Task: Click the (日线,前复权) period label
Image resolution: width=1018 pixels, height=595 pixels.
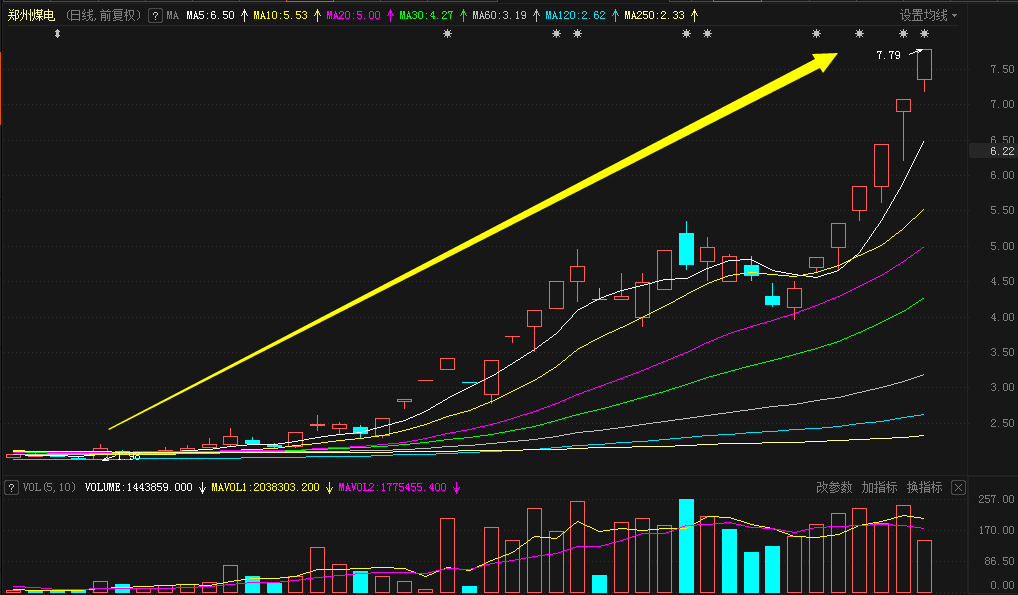Action: 104,15
